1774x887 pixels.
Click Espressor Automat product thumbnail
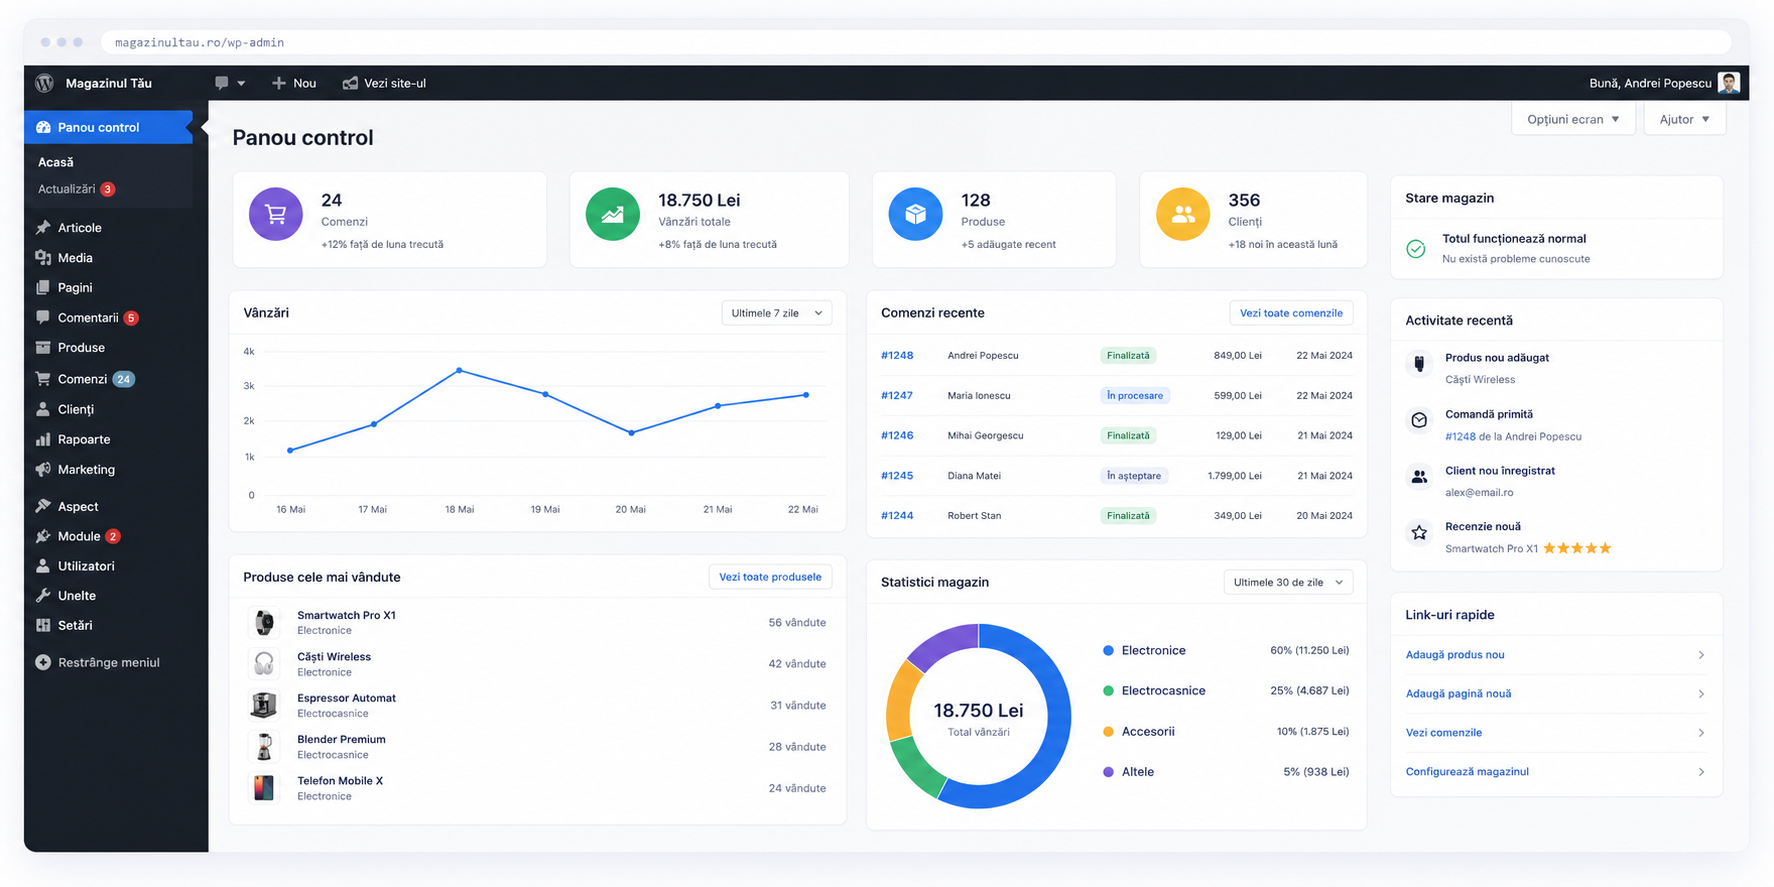tap(264, 706)
